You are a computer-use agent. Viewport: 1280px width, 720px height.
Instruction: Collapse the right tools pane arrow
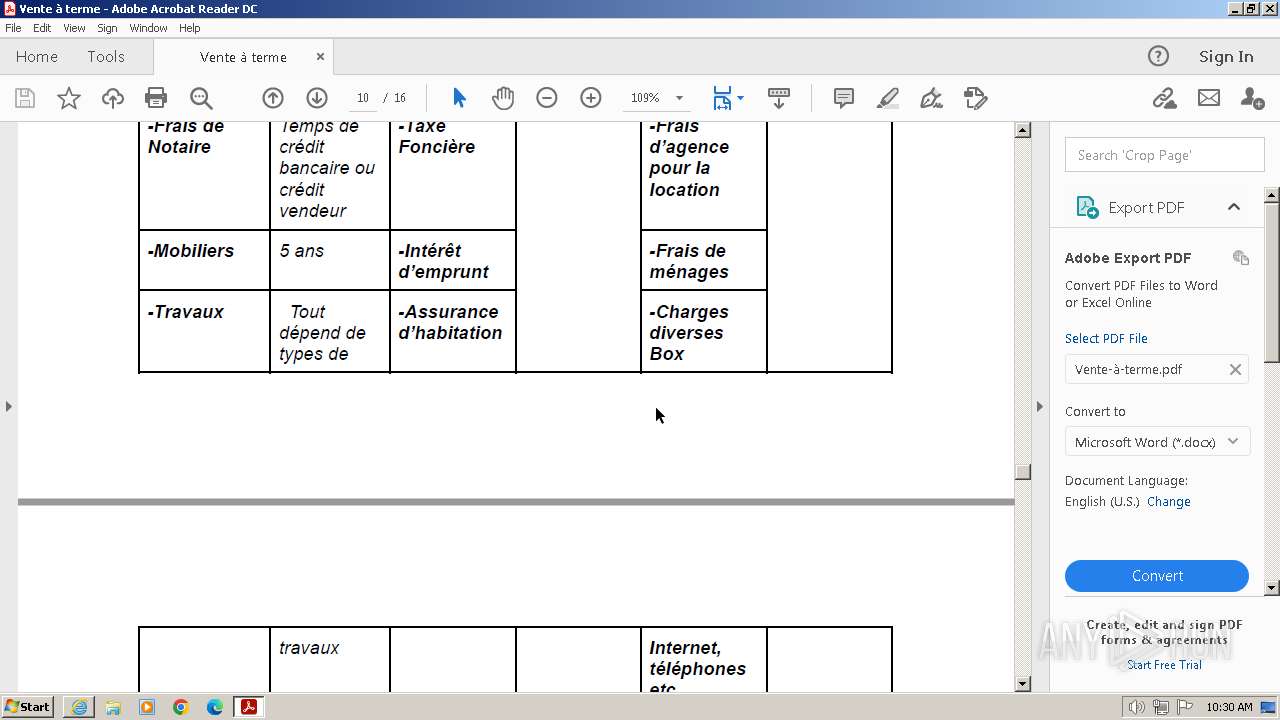(1039, 406)
